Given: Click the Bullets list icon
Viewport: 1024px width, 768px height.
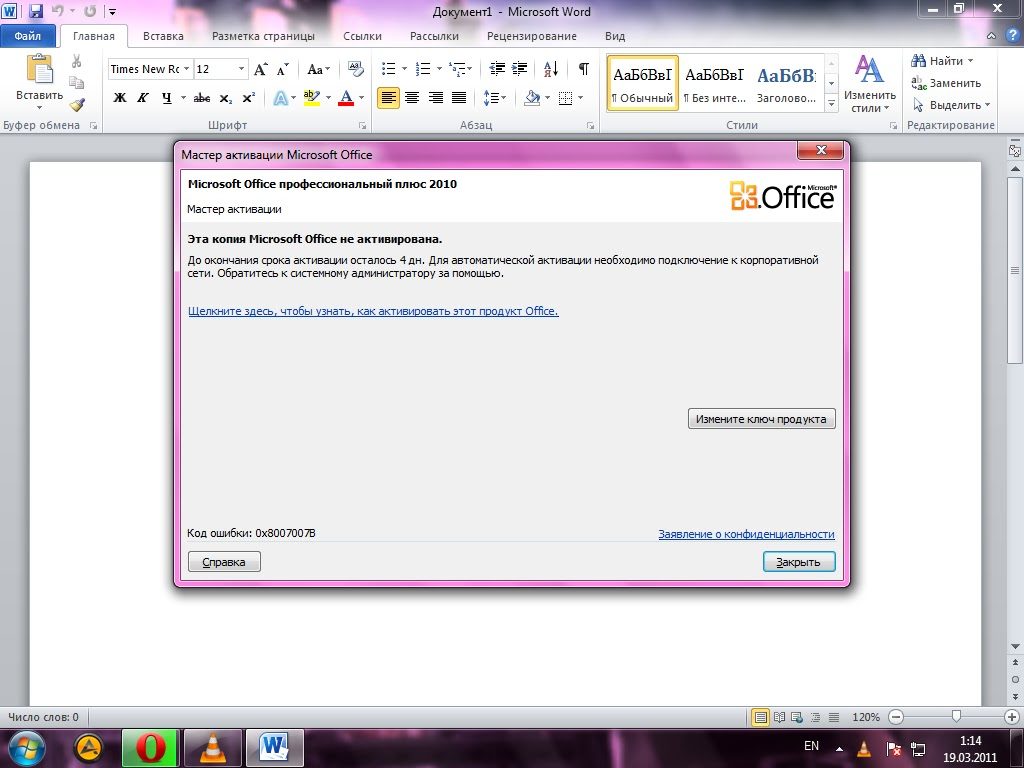Looking at the screenshot, I should [389, 69].
